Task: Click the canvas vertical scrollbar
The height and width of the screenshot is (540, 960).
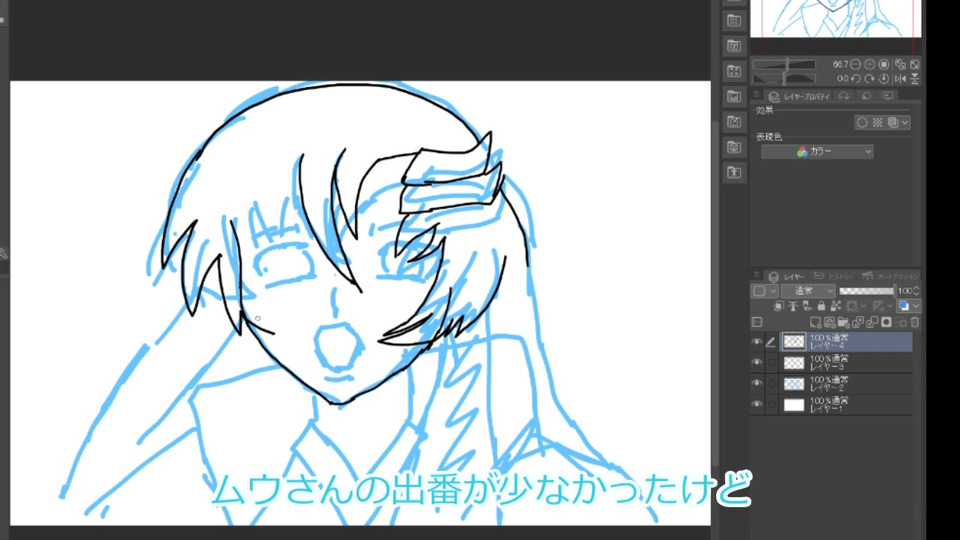Action: (x=714, y=294)
